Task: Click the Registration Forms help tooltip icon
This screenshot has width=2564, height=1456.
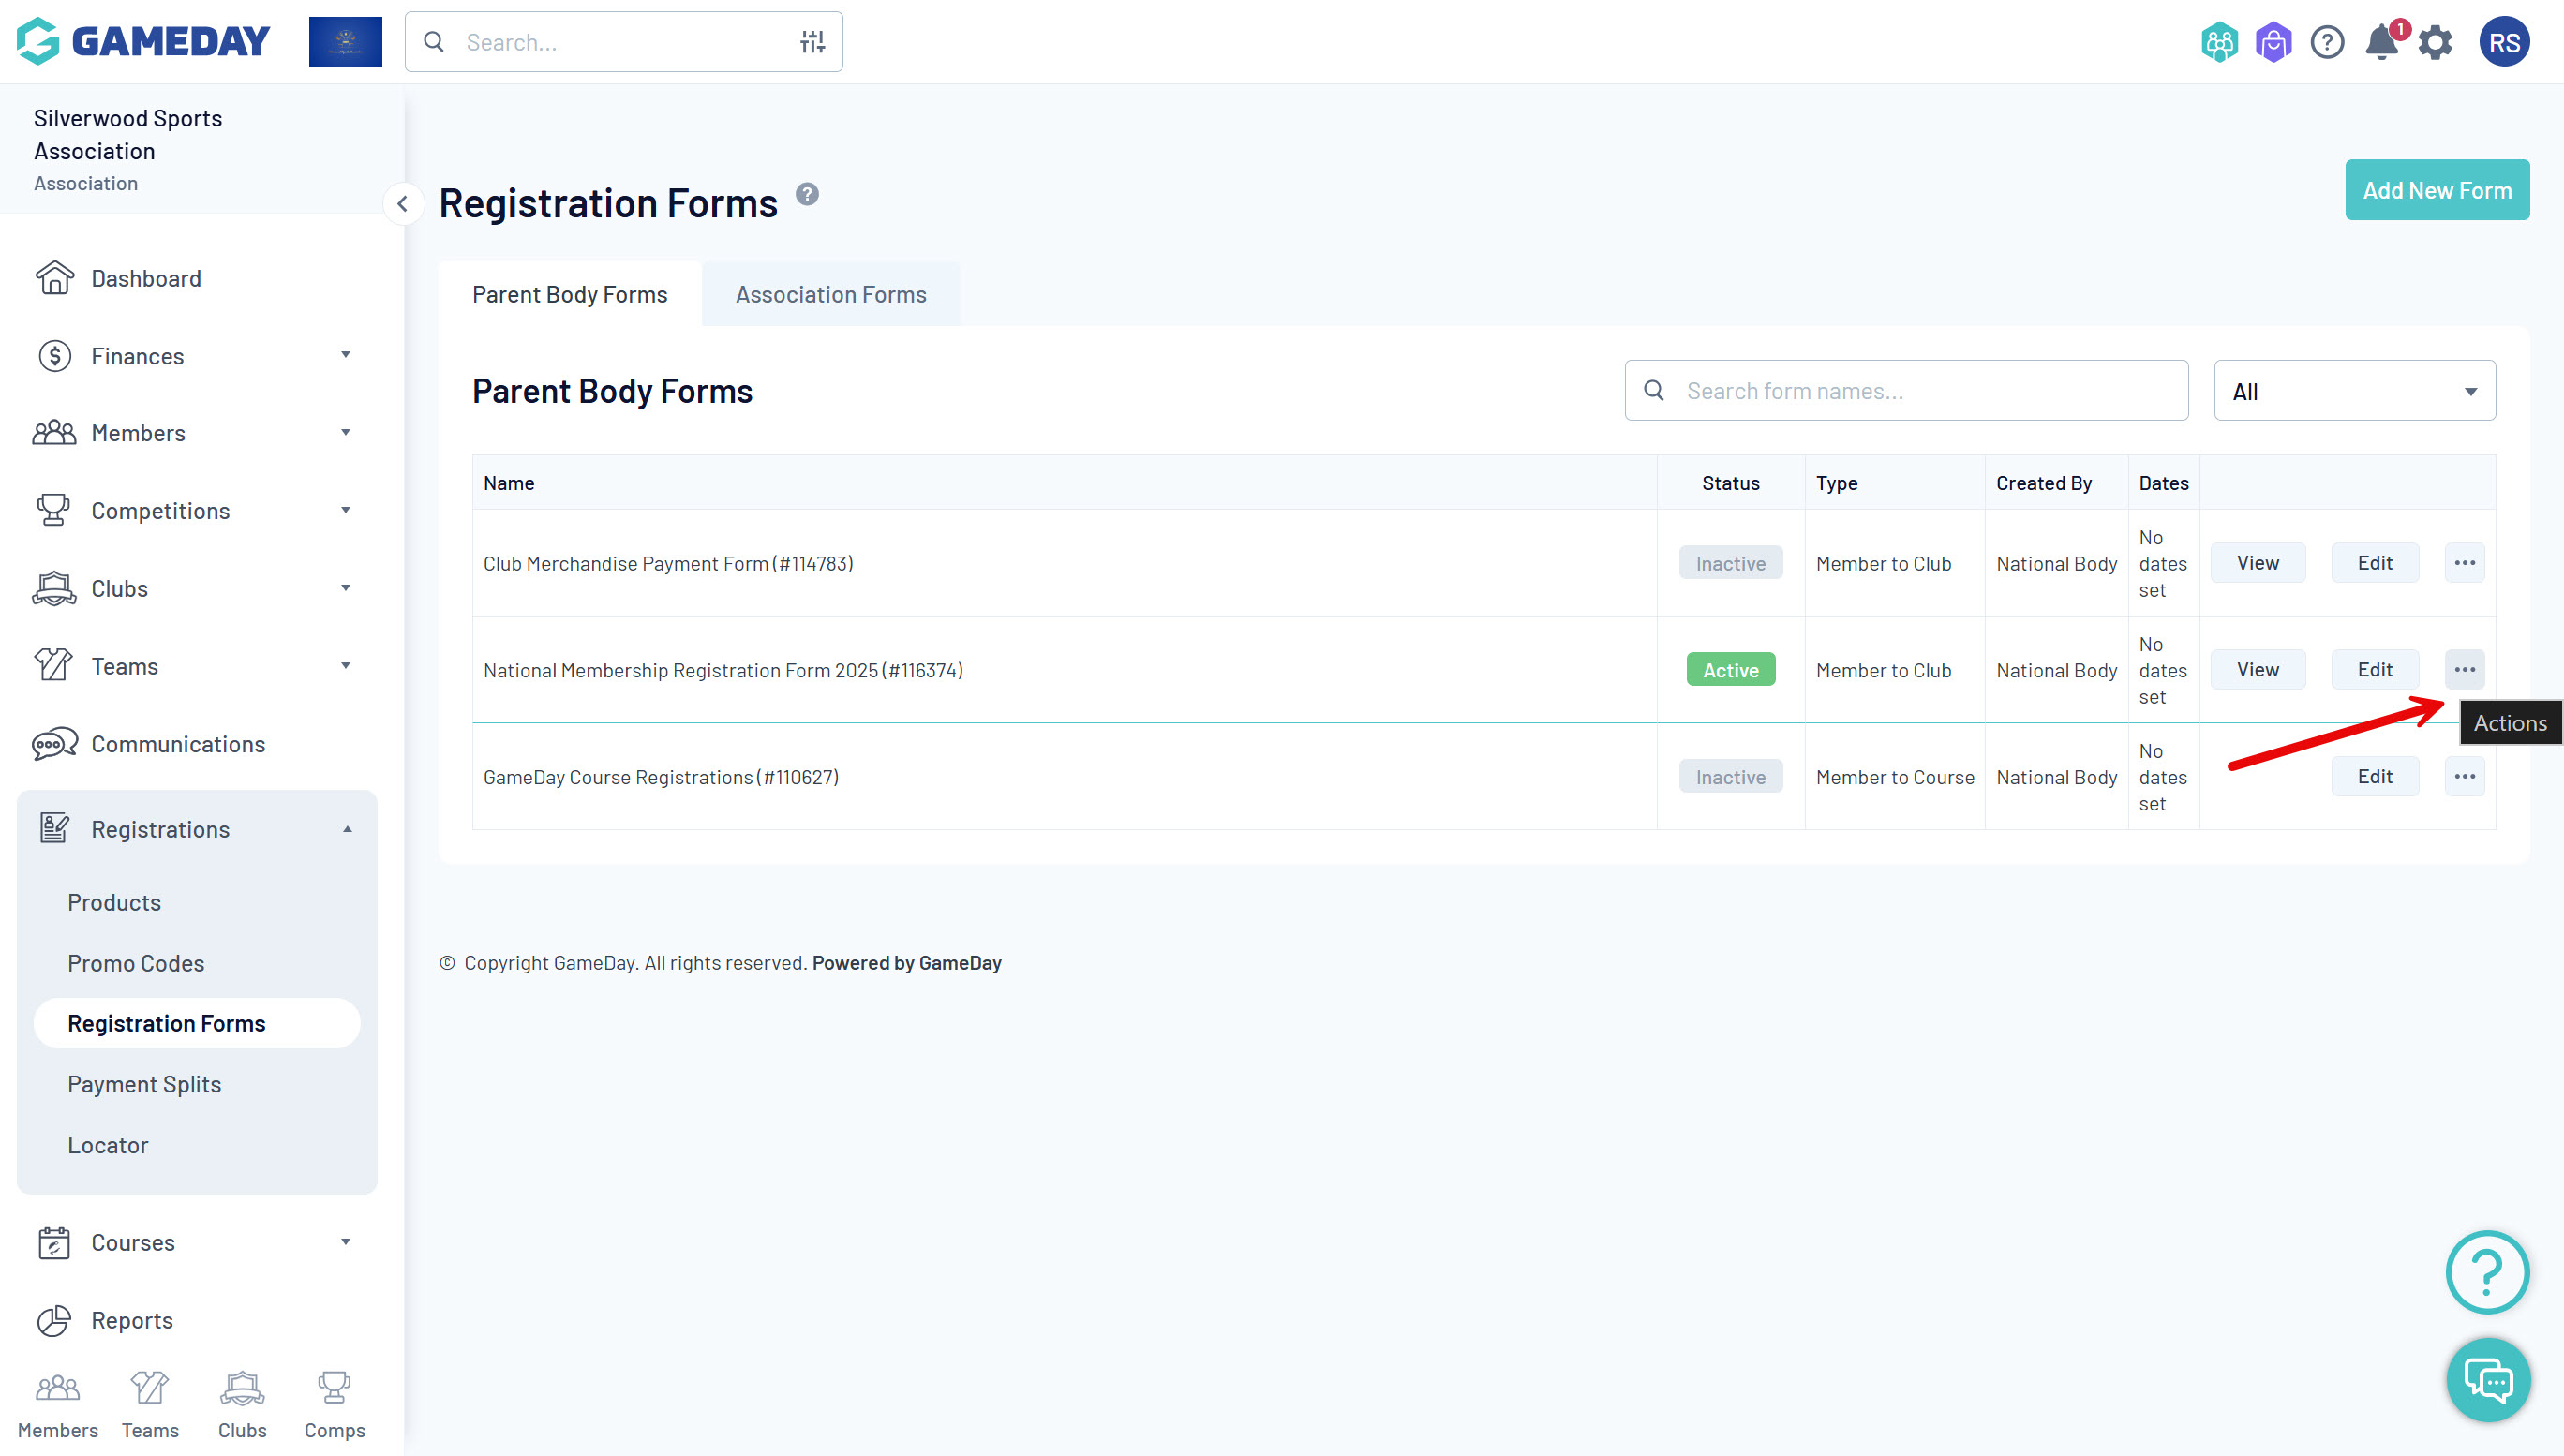Action: click(807, 194)
